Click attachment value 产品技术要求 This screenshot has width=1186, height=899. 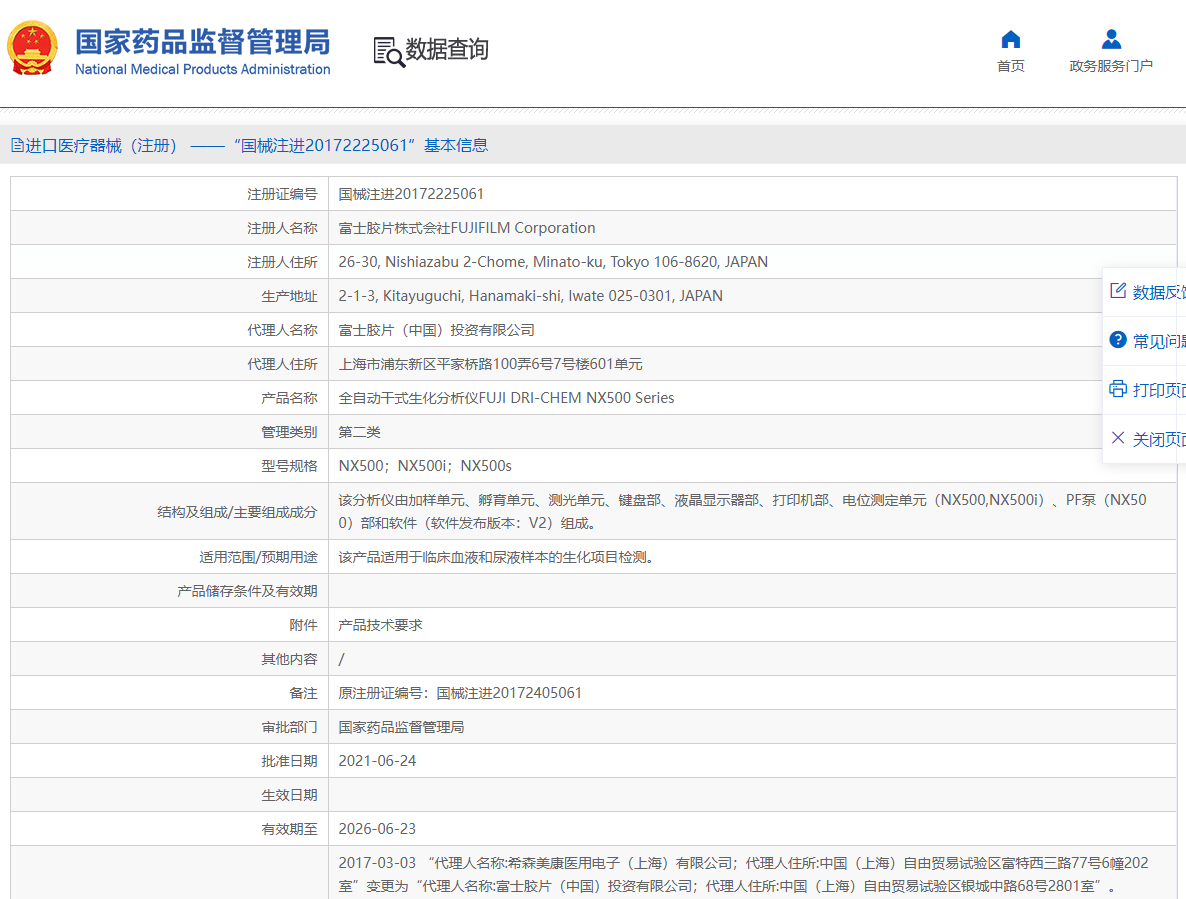(x=380, y=625)
